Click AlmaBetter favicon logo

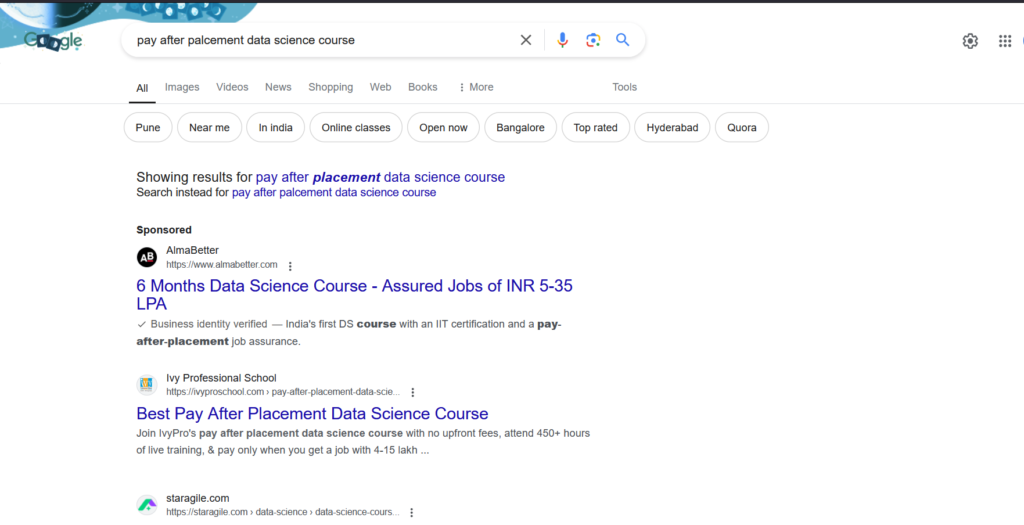click(x=147, y=257)
